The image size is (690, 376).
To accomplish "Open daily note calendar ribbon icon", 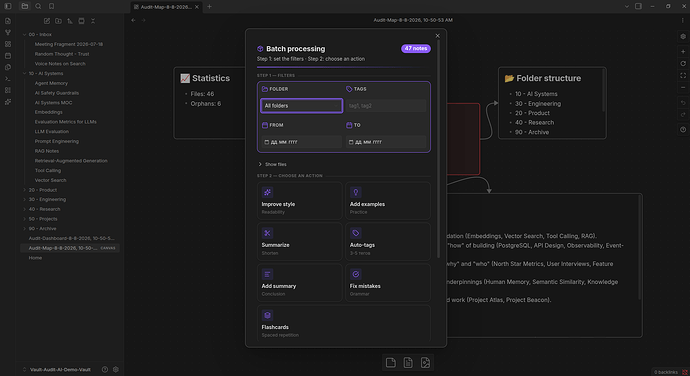I will pyautogui.click(x=8, y=56).
